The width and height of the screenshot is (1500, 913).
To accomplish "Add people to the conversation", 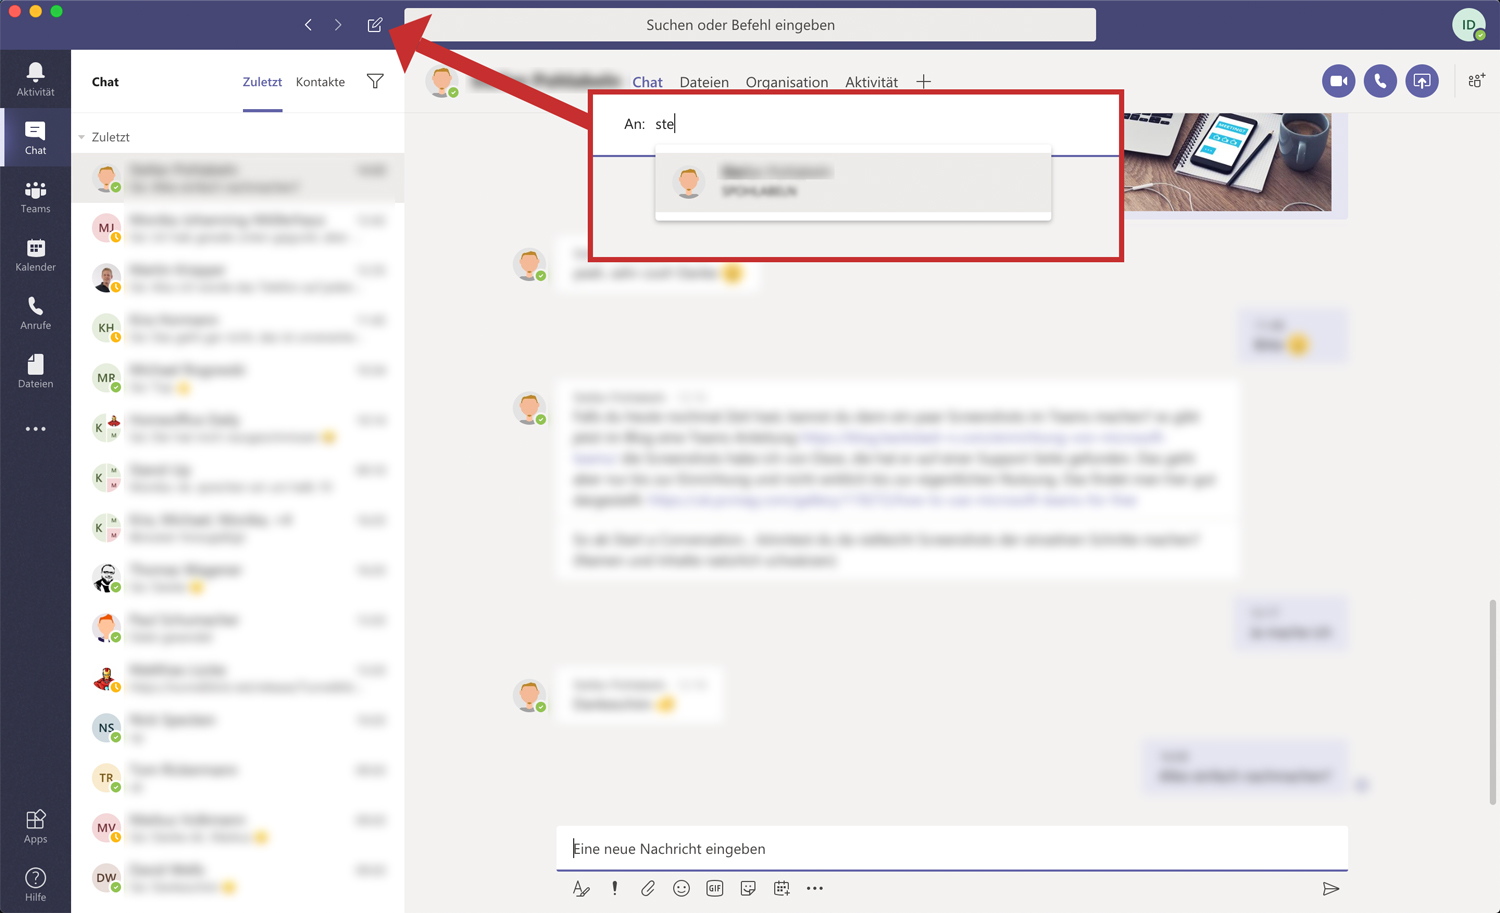I will tap(1476, 81).
